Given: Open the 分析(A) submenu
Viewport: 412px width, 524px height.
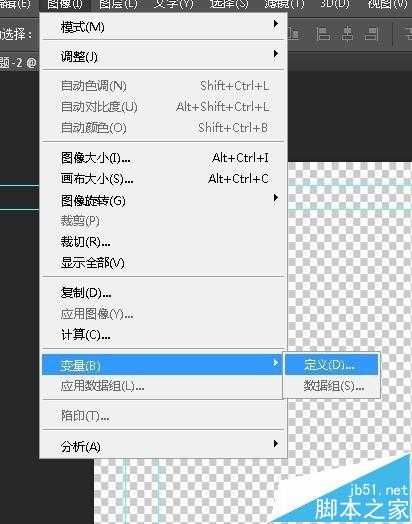Looking at the screenshot, I should [163, 446].
